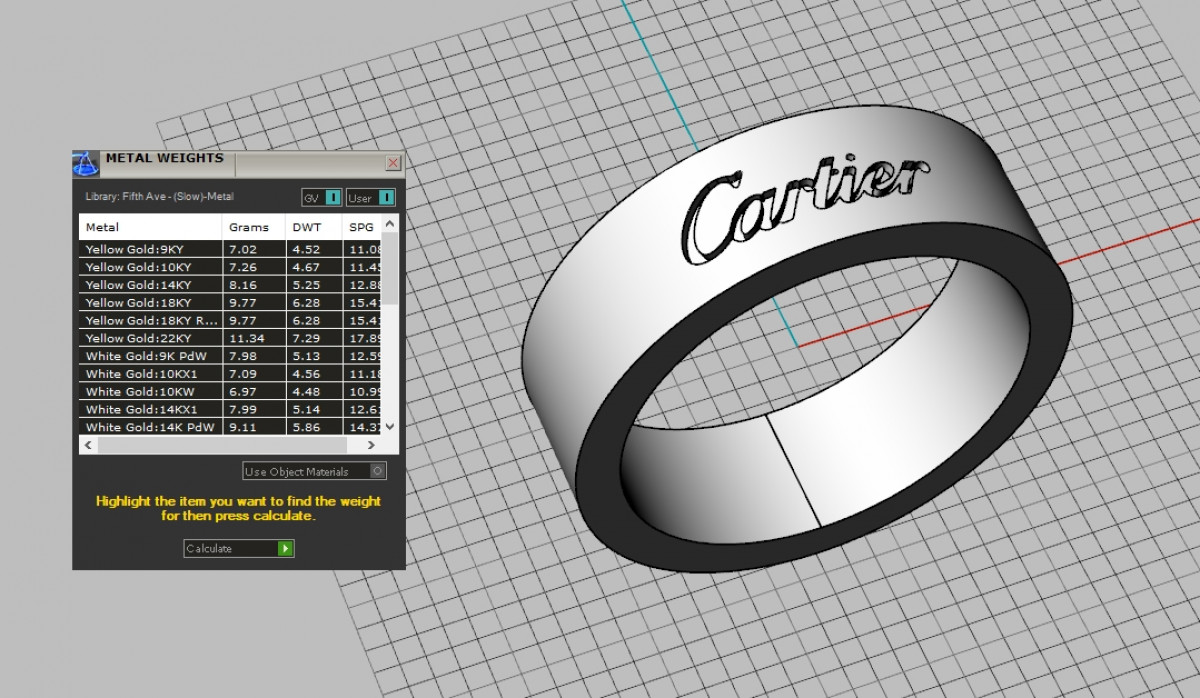Image resolution: width=1200 pixels, height=698 pixels.
Task: Sort by the Grams column header
Action: click(x=254, y=227)
